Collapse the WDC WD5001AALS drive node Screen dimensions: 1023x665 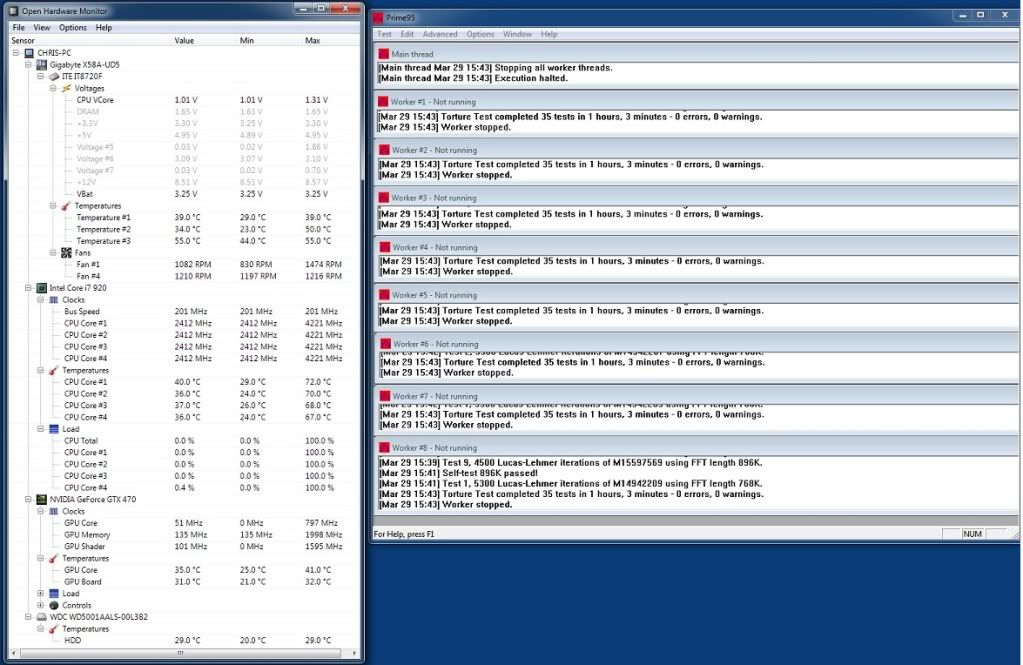29,617
